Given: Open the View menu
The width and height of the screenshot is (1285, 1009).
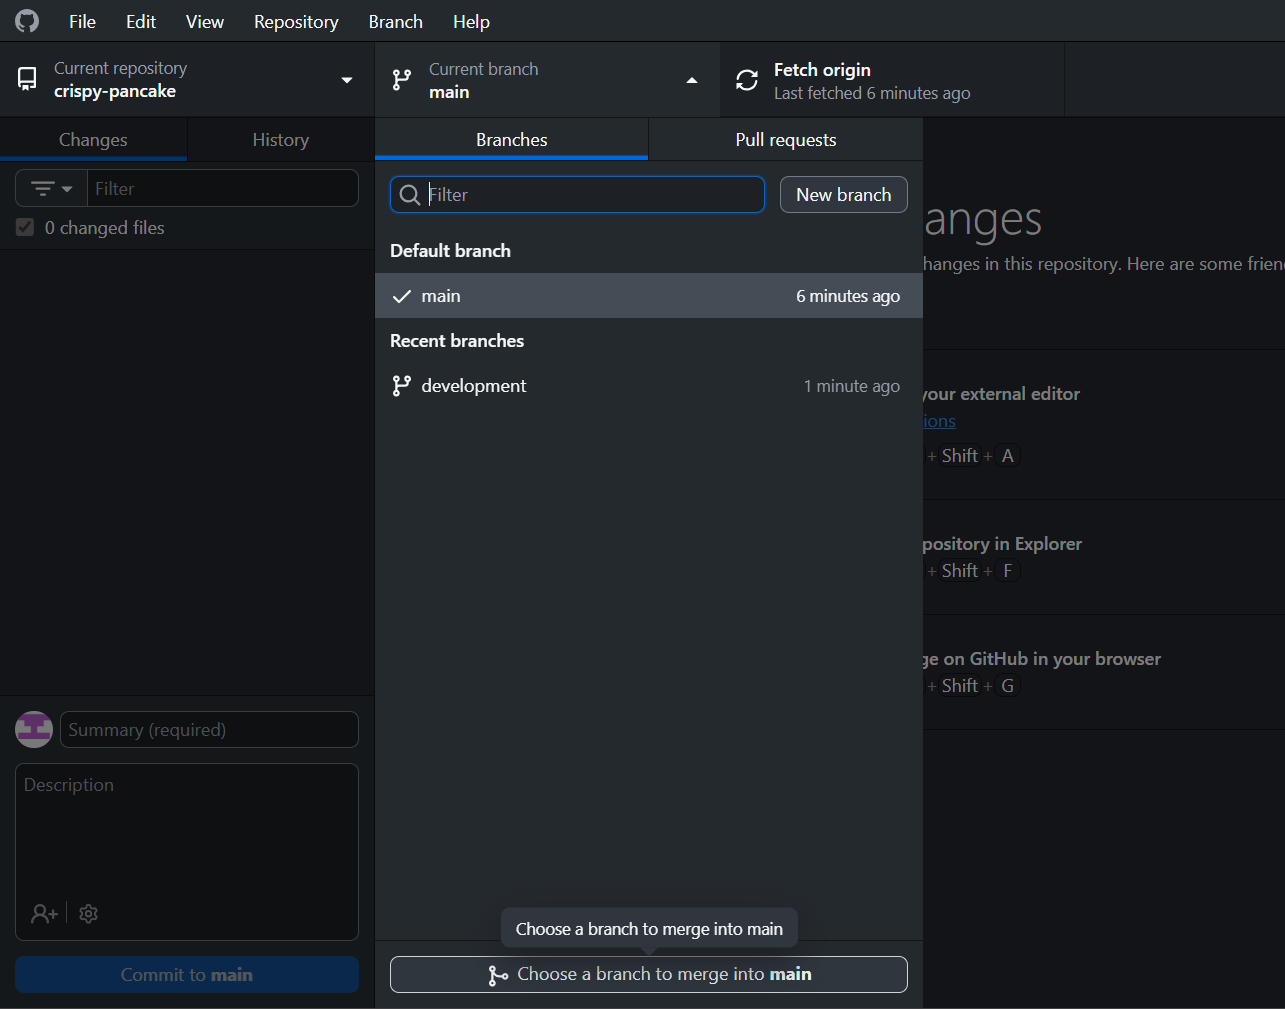Looking at the screenshot, I should click(x=205, y=21).
